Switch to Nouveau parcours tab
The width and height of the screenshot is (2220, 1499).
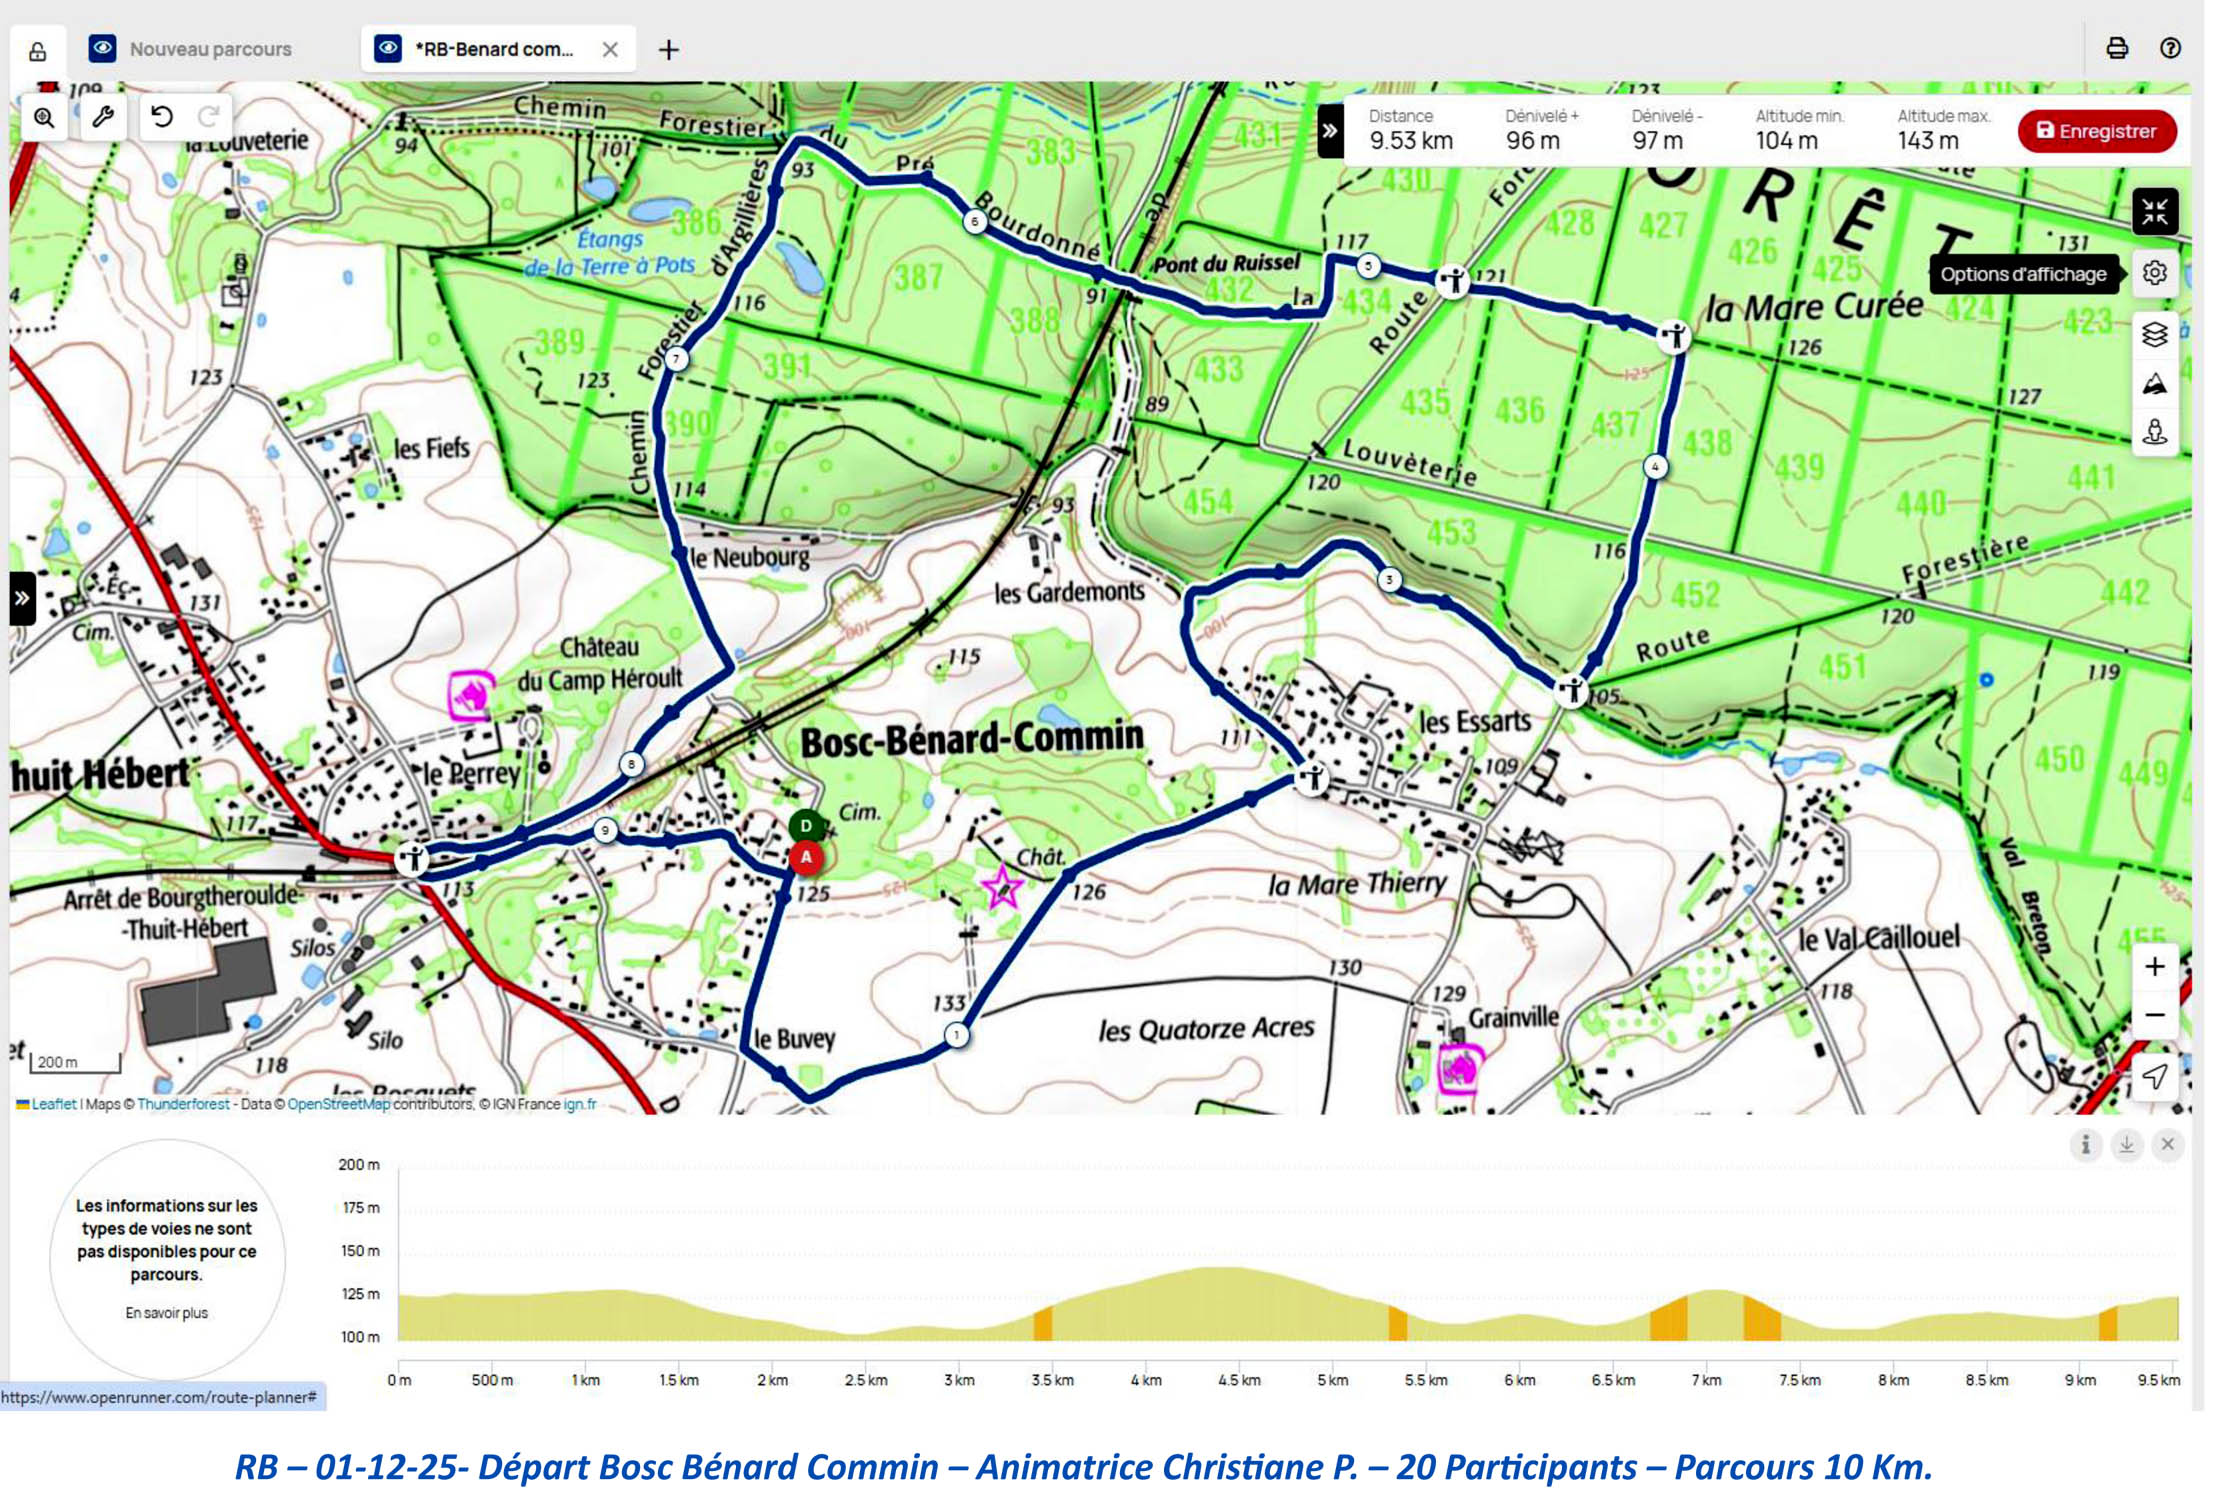tap(210, 49)
